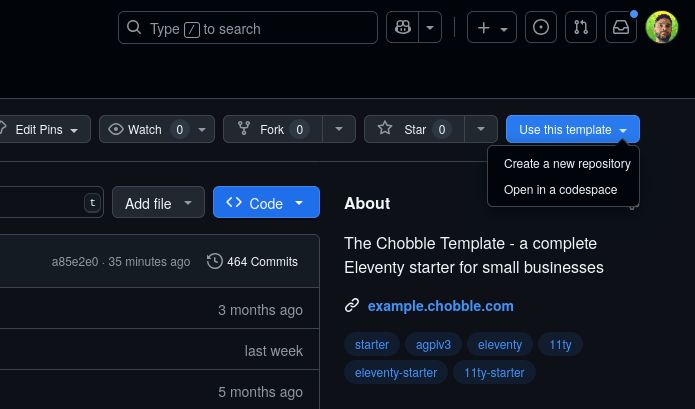Open the Copilot chat icon
This screenshot has height=409, width=695.
pos(402,27)
